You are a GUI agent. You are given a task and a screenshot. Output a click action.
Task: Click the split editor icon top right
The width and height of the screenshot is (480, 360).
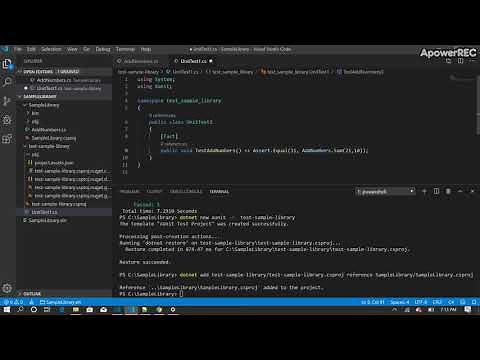[x=460, y=61]
